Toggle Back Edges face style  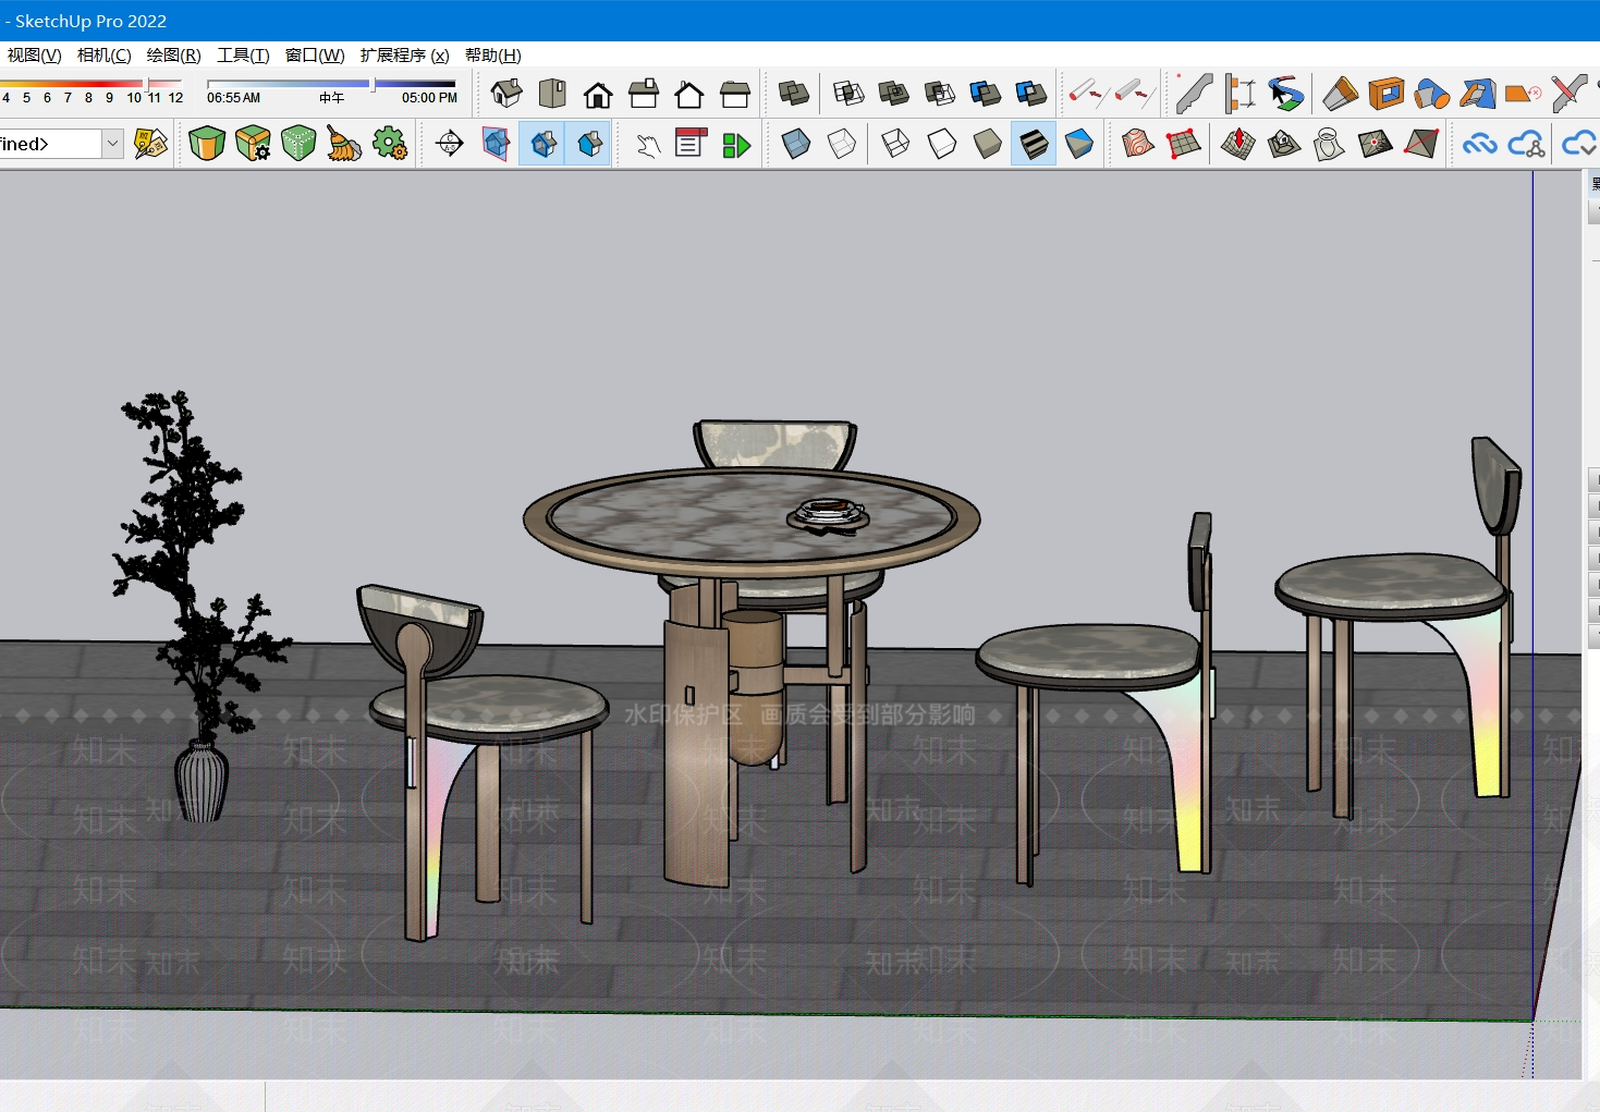(842, 144)
